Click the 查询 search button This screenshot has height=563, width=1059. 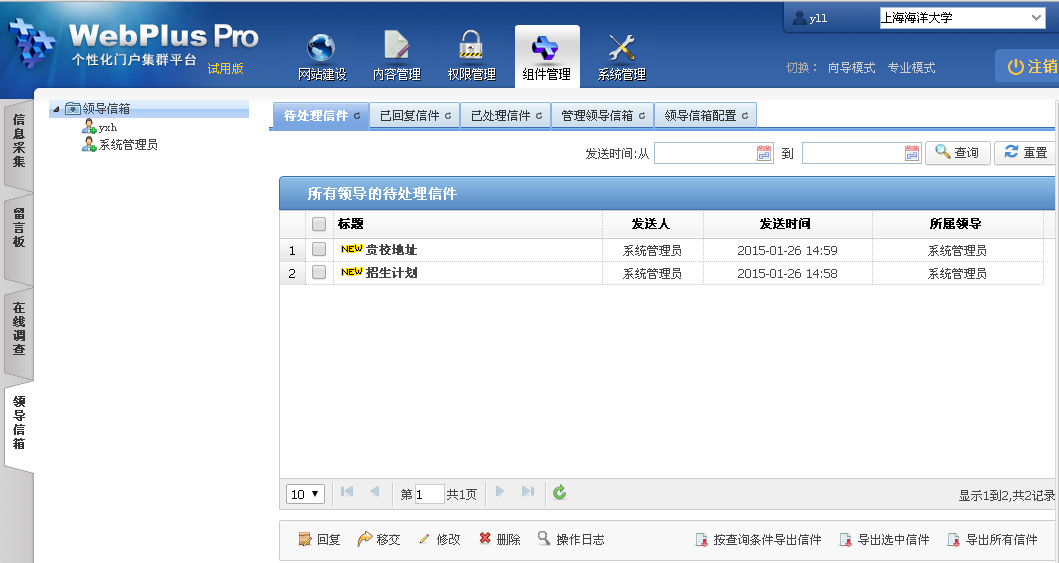[957, 153]
